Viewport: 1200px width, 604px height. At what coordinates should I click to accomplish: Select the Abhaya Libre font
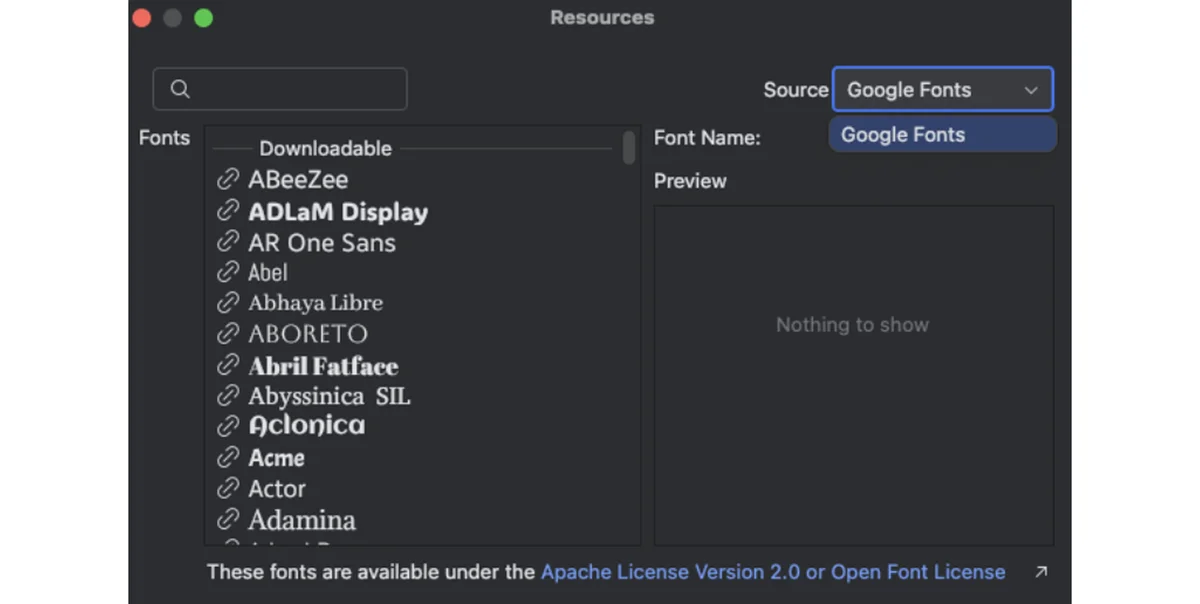(315, 302)
